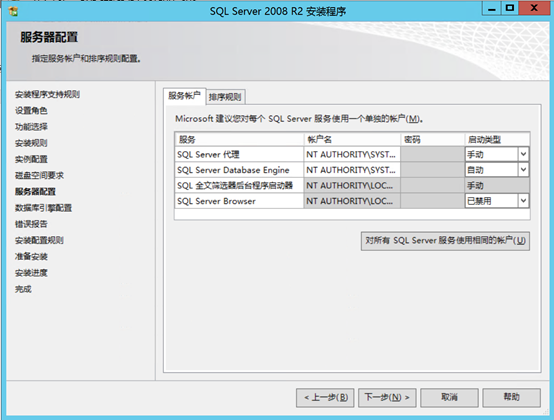554x420 pixels.
Task: Click the 密码 column header
Action: pyautogui.click(x=432, y=140)
